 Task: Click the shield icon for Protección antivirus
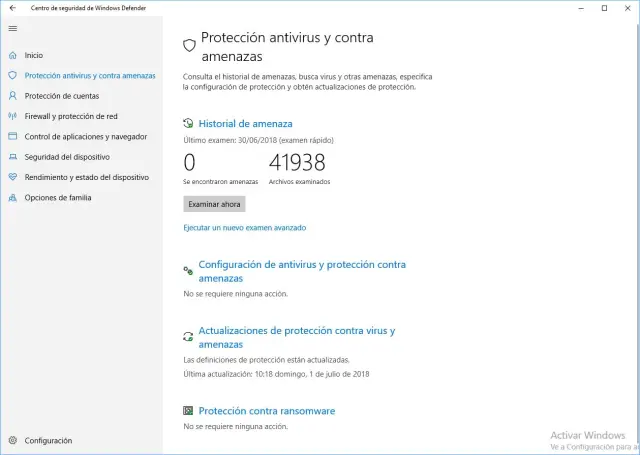click(x=12, y=76)
